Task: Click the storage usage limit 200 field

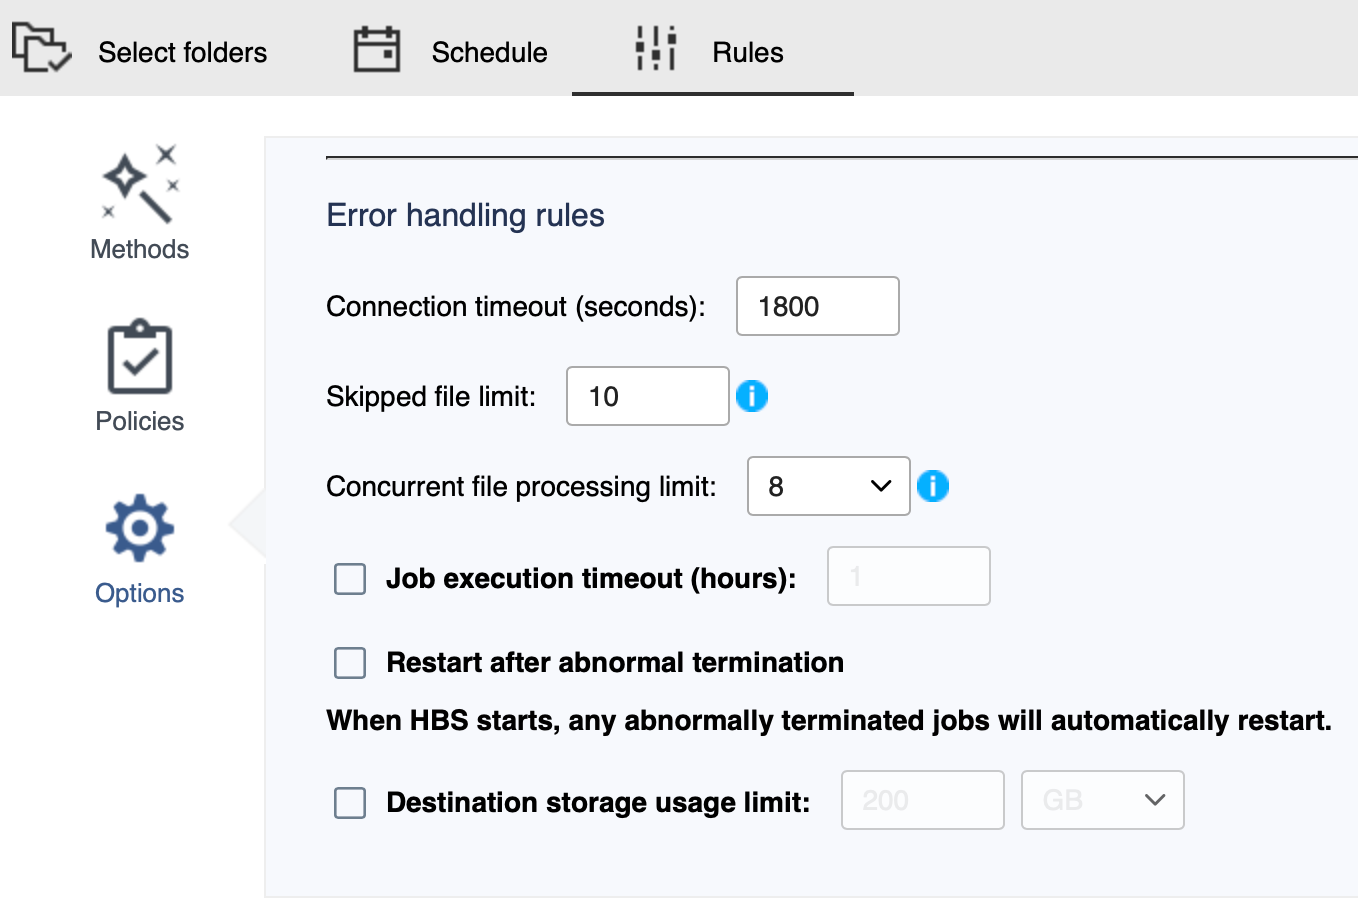Action: 923,800
